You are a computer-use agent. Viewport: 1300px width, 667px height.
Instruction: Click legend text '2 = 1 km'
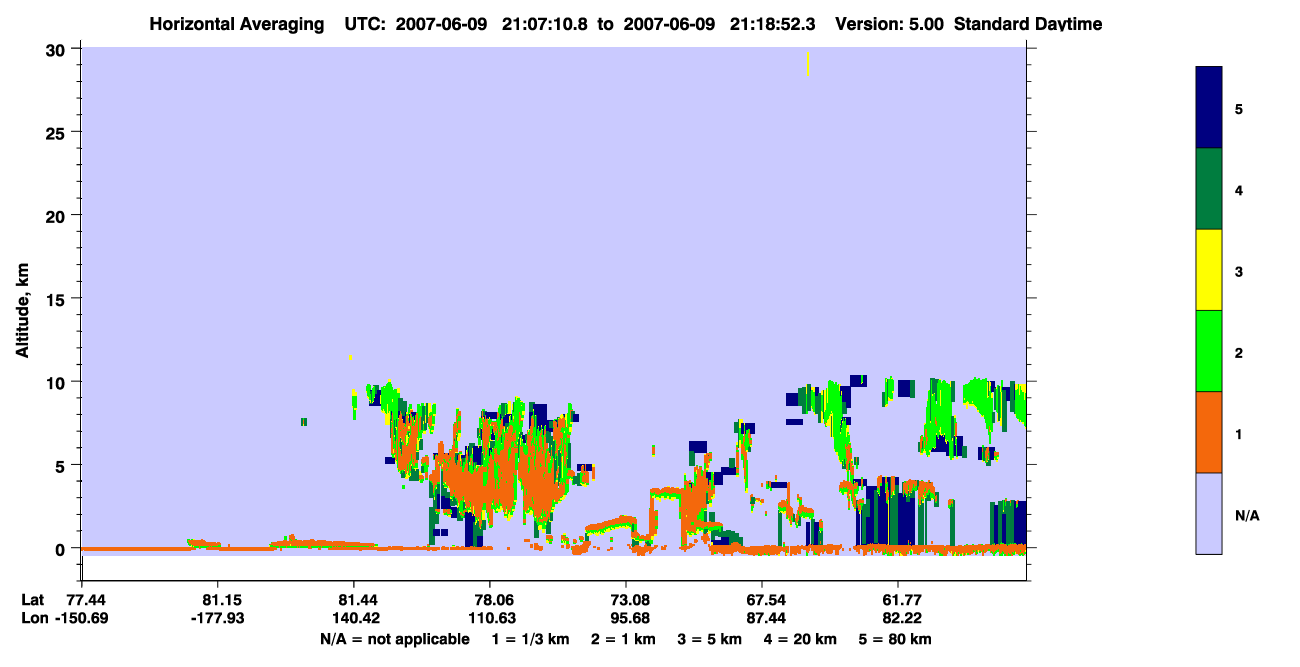(625, 639)
